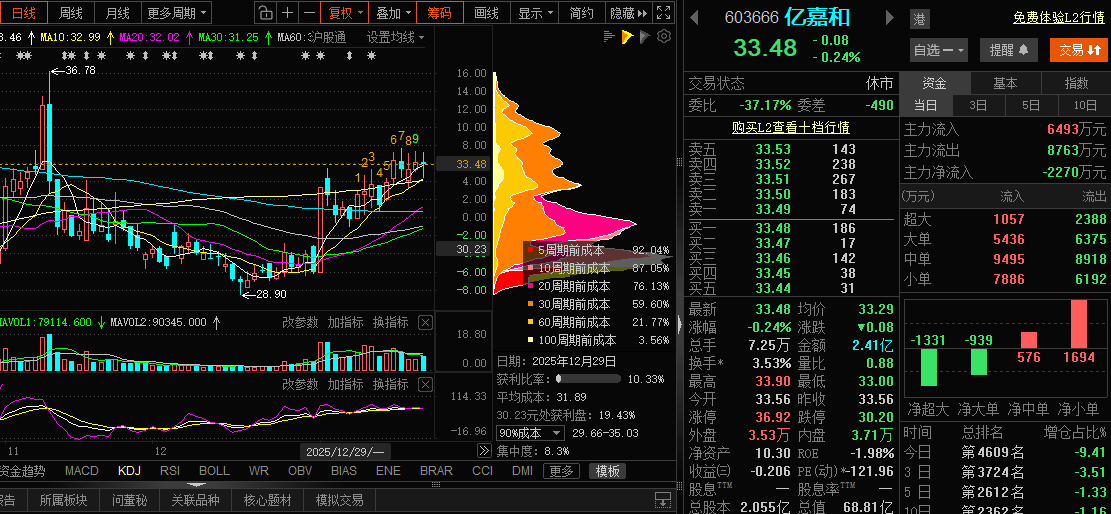Open the 叠加 overlay dropdown
The width and height of the screenshot is (1111, 514).
pos(393,12)
